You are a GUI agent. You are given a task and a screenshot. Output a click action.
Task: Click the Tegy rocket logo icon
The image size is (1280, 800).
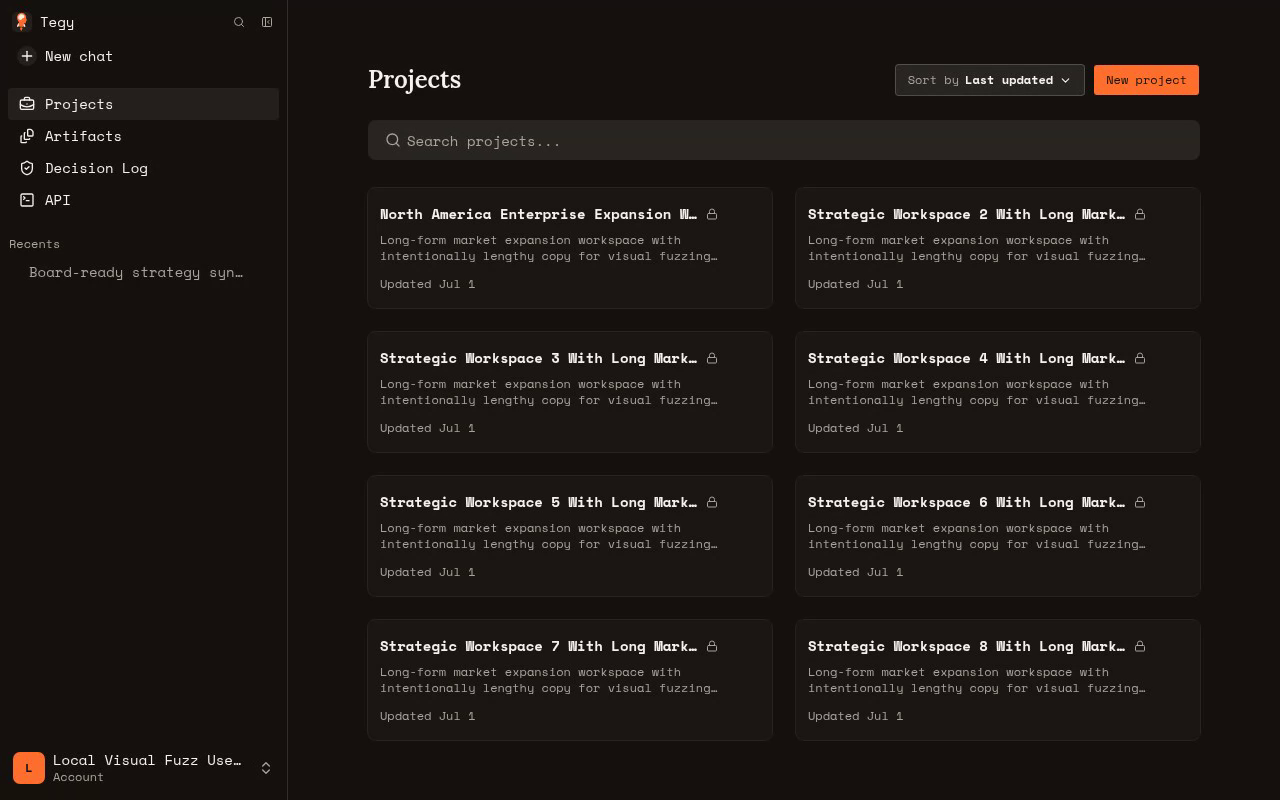pos(22,22)
